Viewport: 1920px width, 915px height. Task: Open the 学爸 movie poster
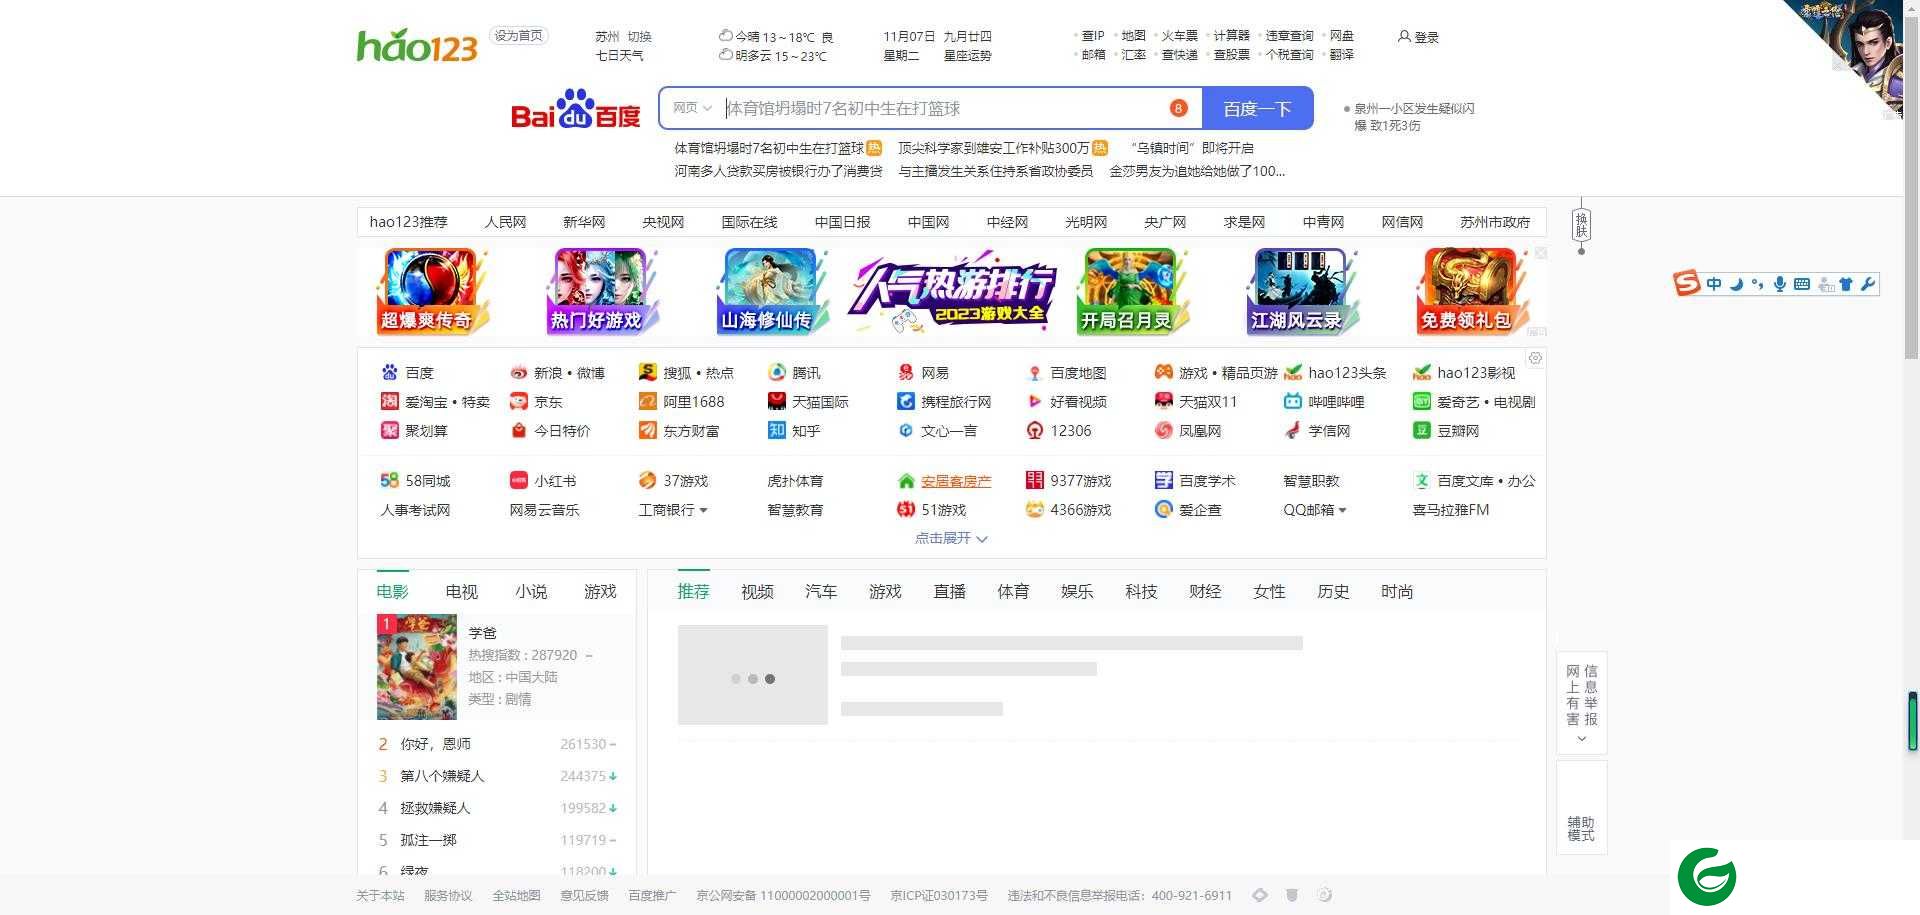click(416, 667)
